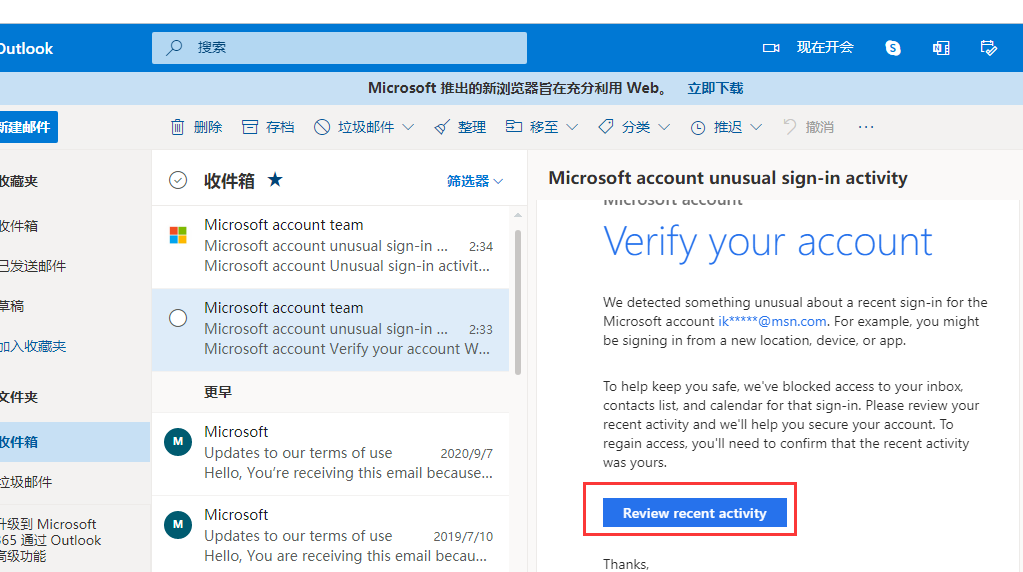Select the 2:33 email's round checkbox
This screenshot has height=572, width=1023.
tap(177, 318)
